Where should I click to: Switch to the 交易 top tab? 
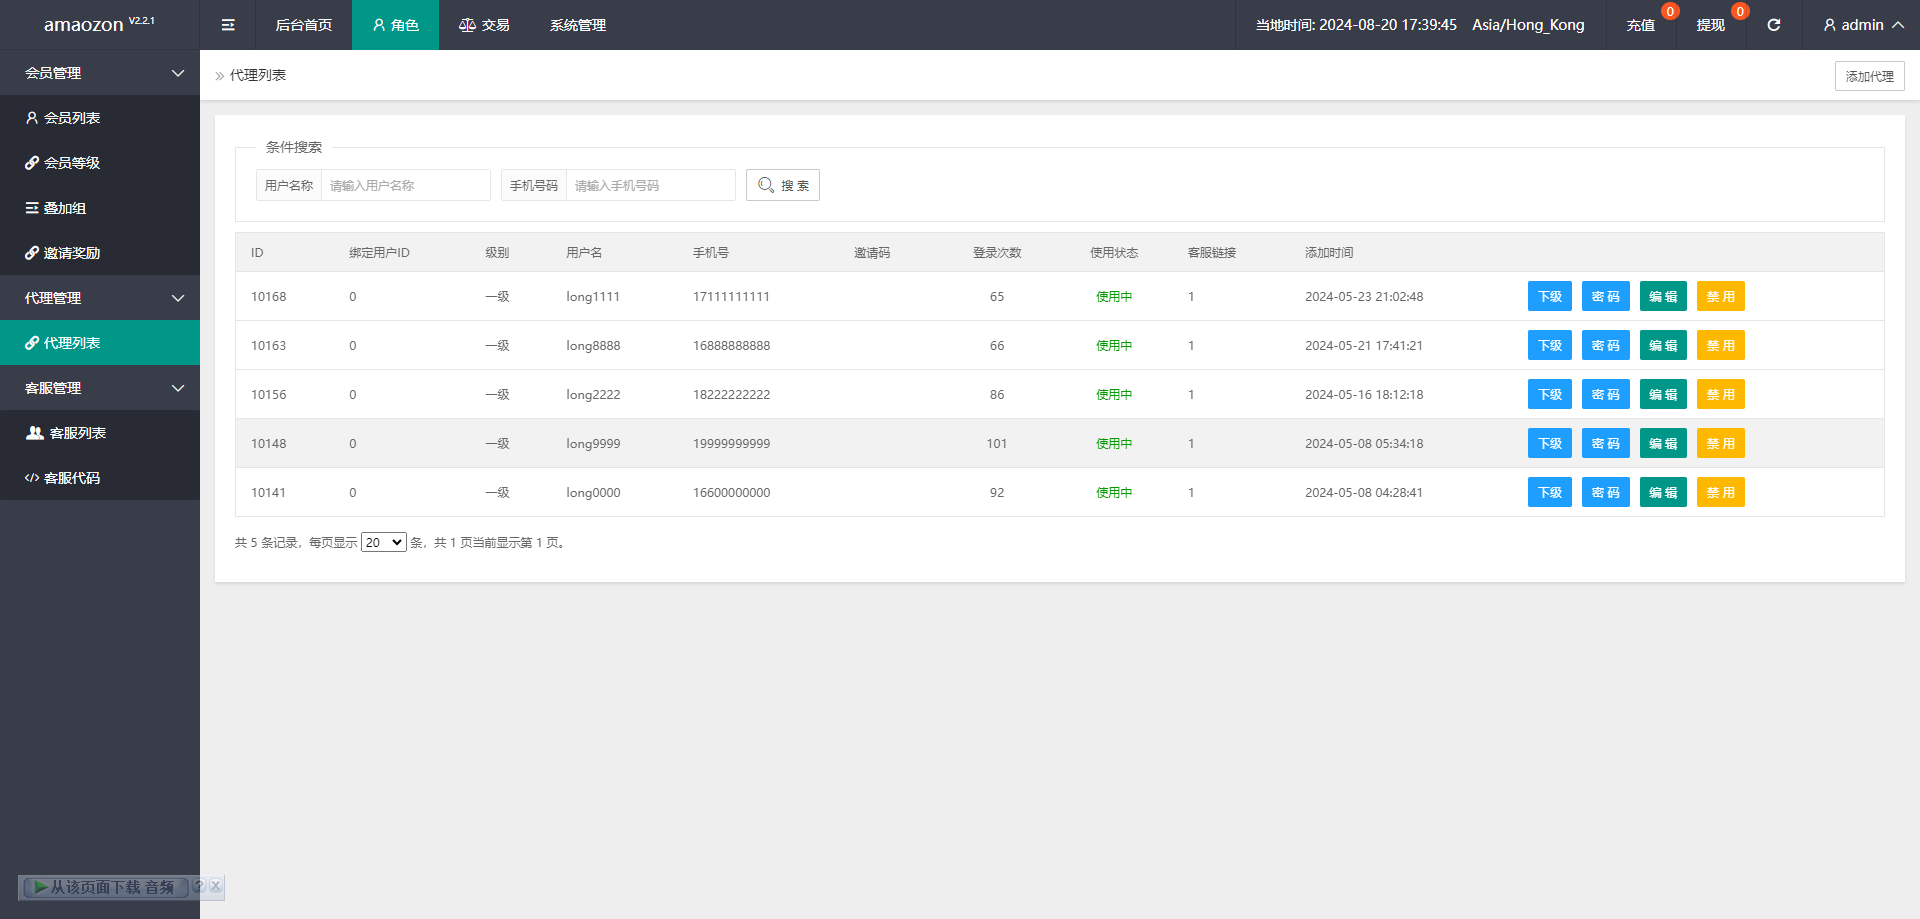pyautogui.click(x=484, y=25)
